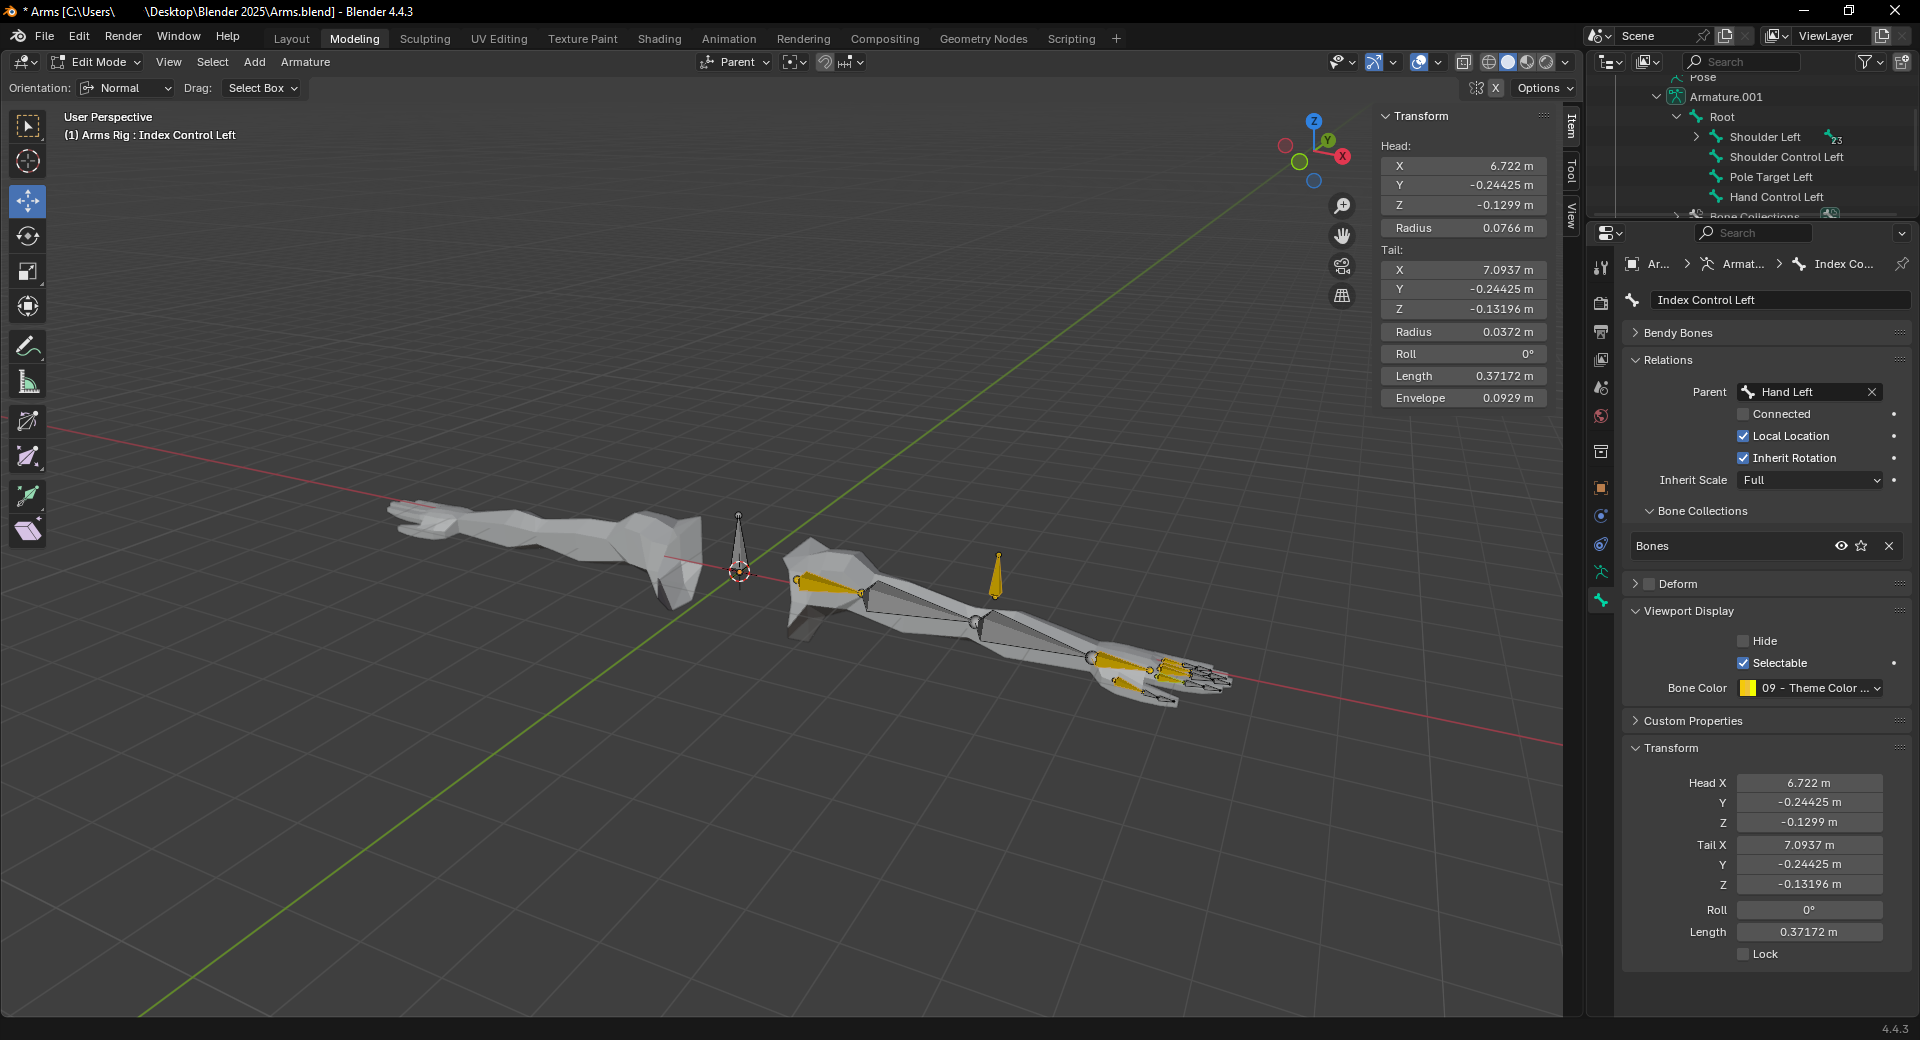The image size is (1920, 1040).
Task: Expand Shoulder Left bone in outliner
Action: point(1697,137)
